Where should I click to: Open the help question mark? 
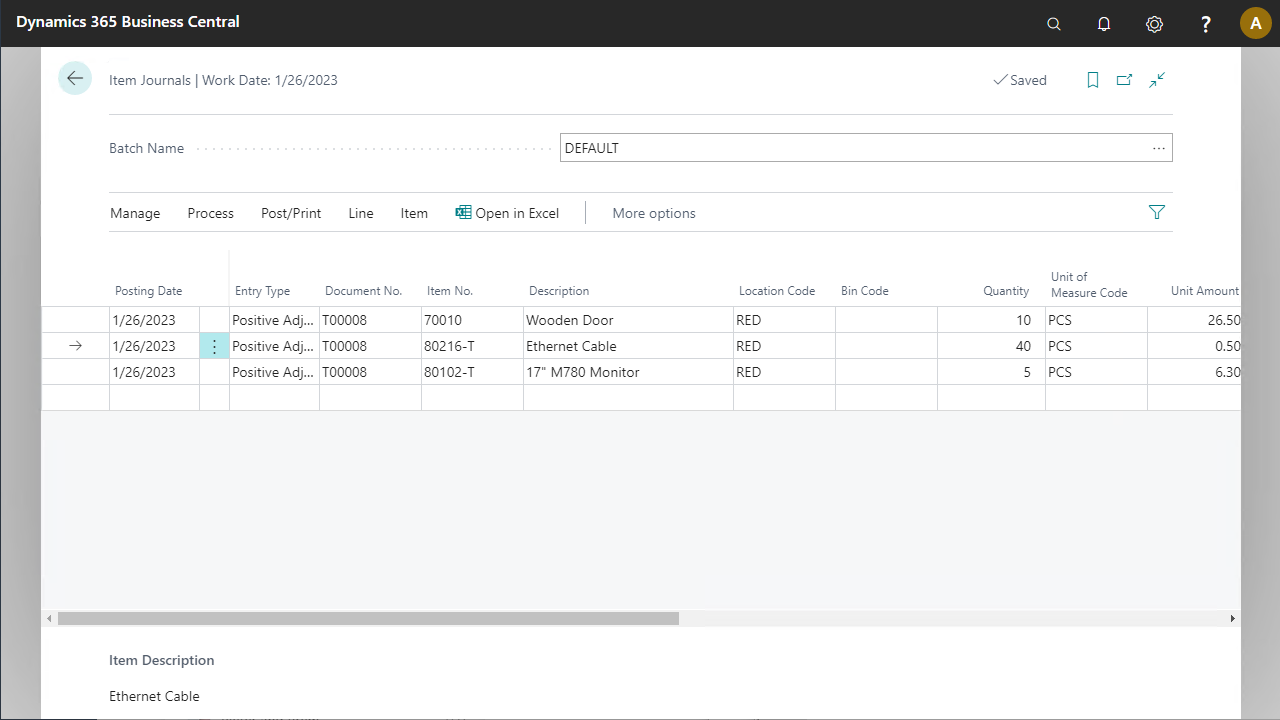[1206, 24]
